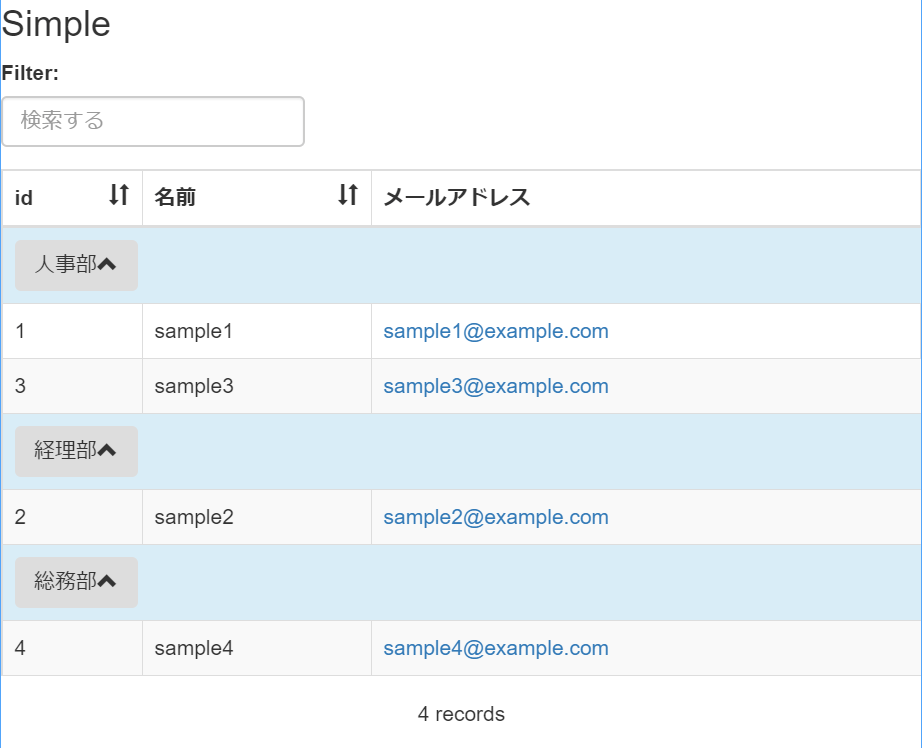Screen dimensions: 922x748
Task: Focus the 検索する filter input
Action: point(153,121)
